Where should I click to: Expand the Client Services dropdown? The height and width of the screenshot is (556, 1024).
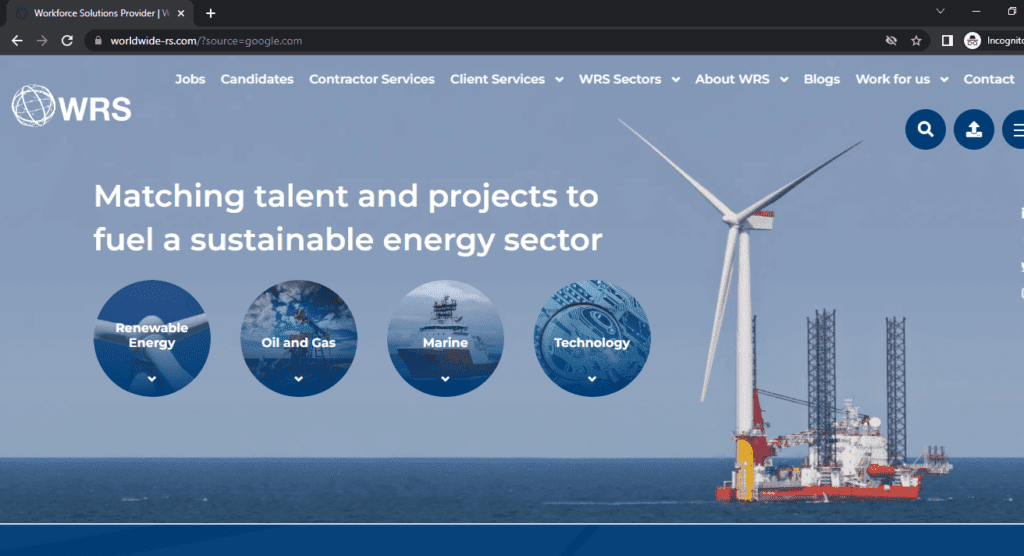506,79
